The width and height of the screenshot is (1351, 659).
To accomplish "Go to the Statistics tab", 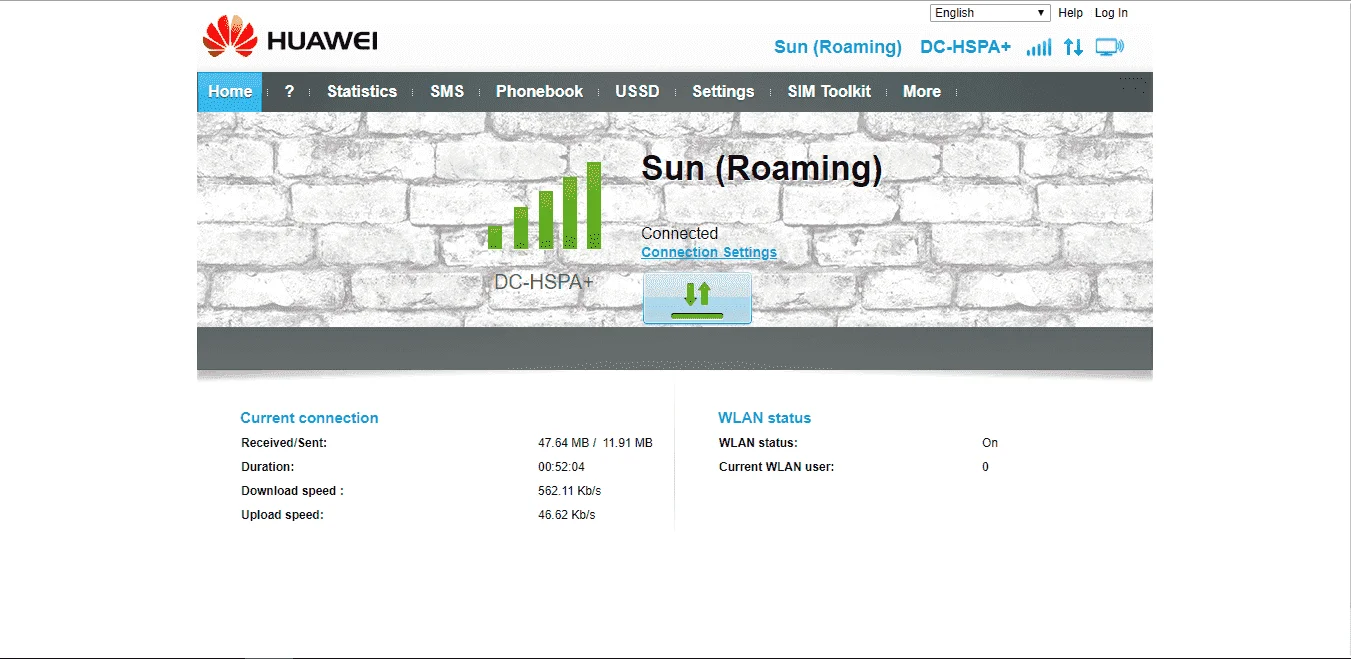I will [362, 91].
